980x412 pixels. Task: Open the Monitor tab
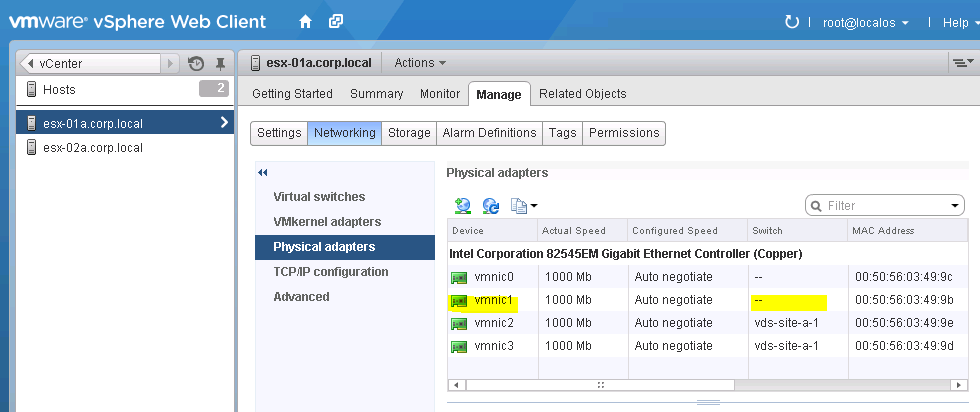(x=440, y=94)
